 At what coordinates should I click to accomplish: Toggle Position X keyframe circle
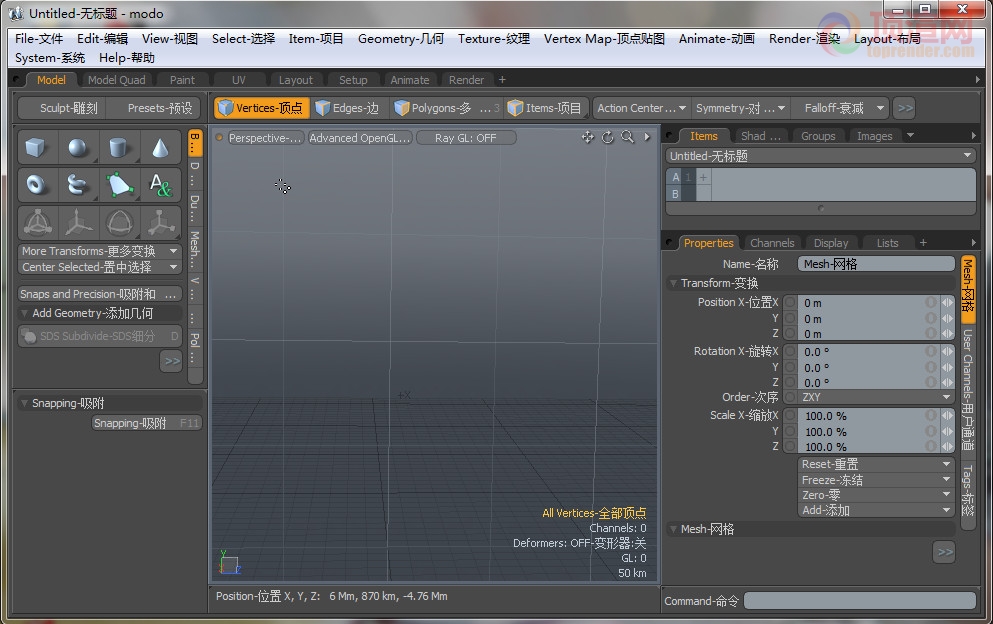pos(790,302)
